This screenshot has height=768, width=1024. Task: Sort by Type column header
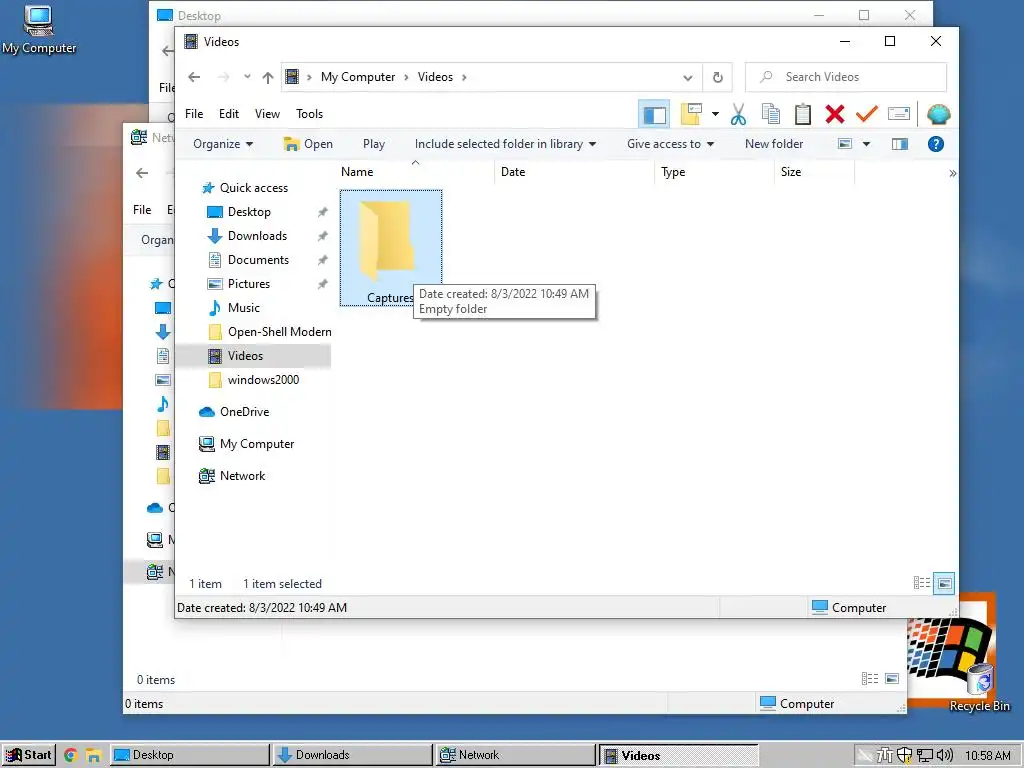point(715,172)
